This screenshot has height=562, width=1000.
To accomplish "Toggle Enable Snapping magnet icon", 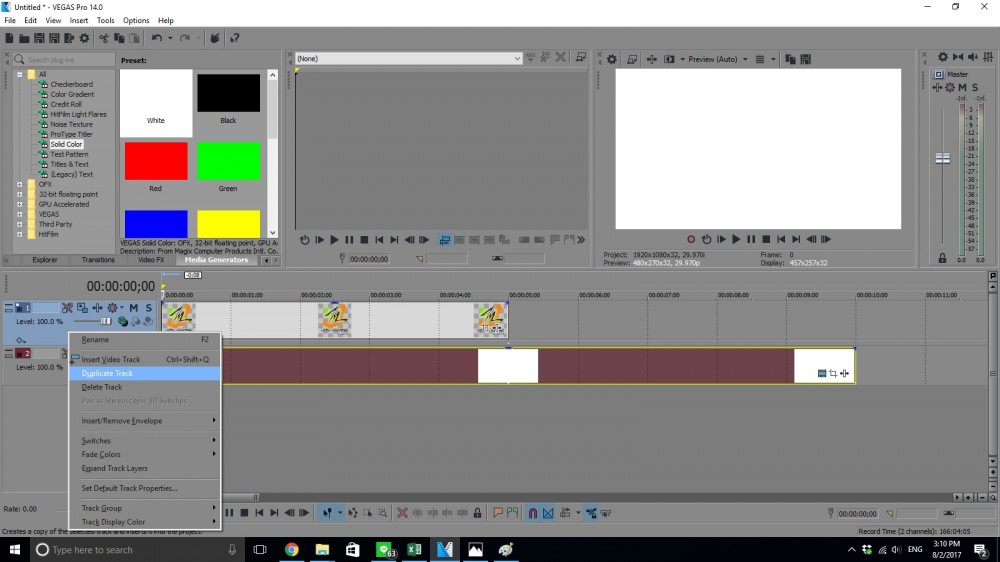I will click(x=533, y=513).
